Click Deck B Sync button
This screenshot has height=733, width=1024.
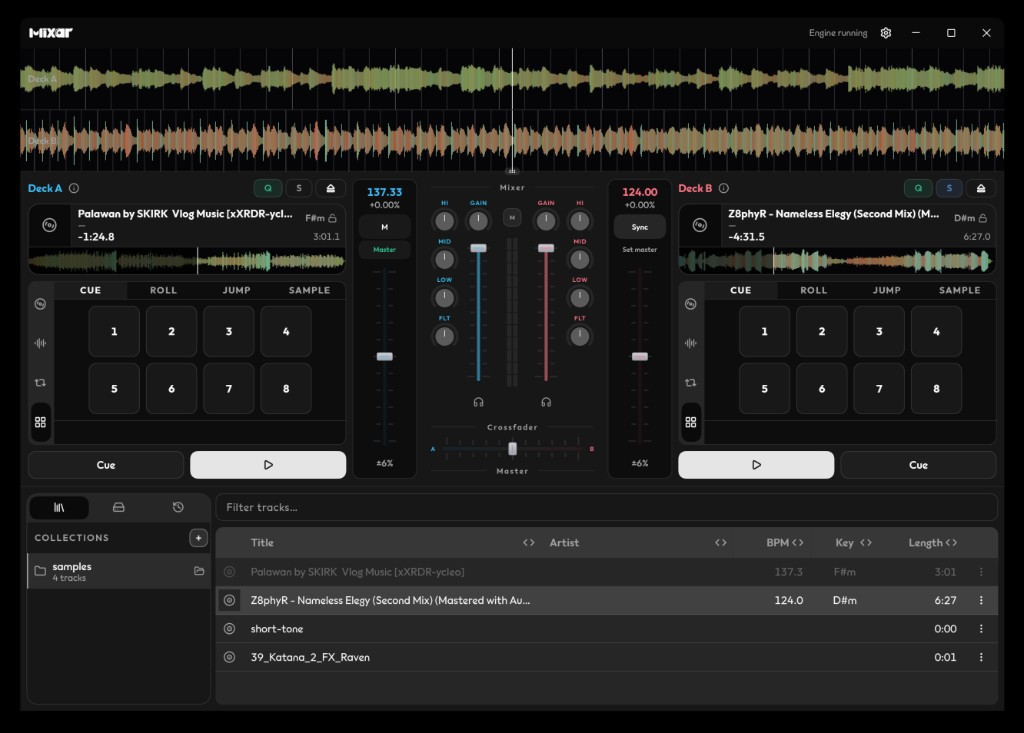coord(639,227)
